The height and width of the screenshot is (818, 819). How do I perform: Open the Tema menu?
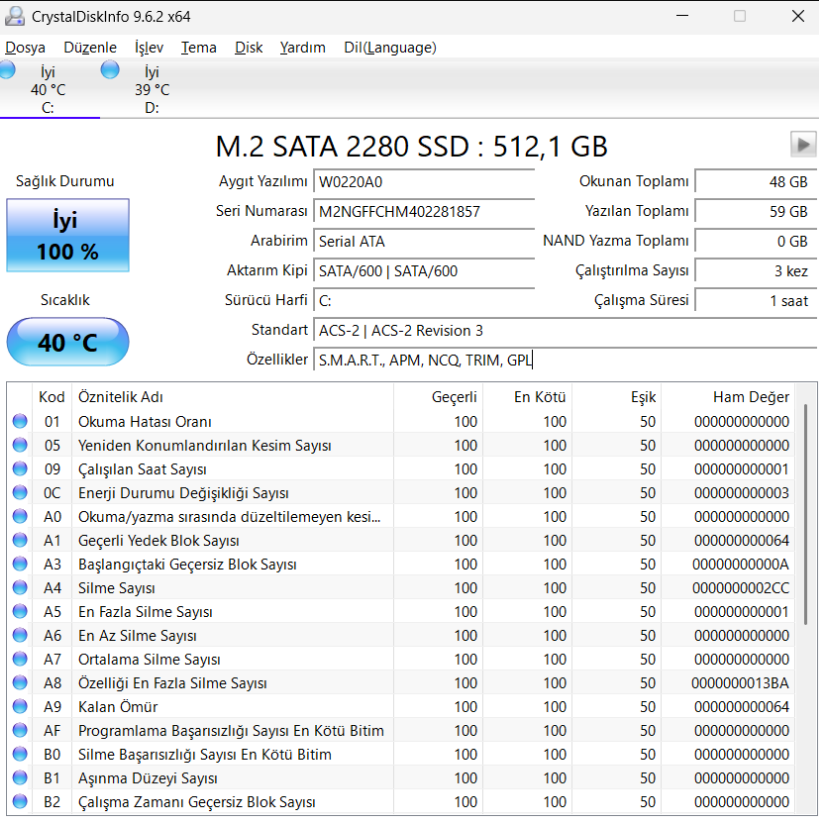198,48
